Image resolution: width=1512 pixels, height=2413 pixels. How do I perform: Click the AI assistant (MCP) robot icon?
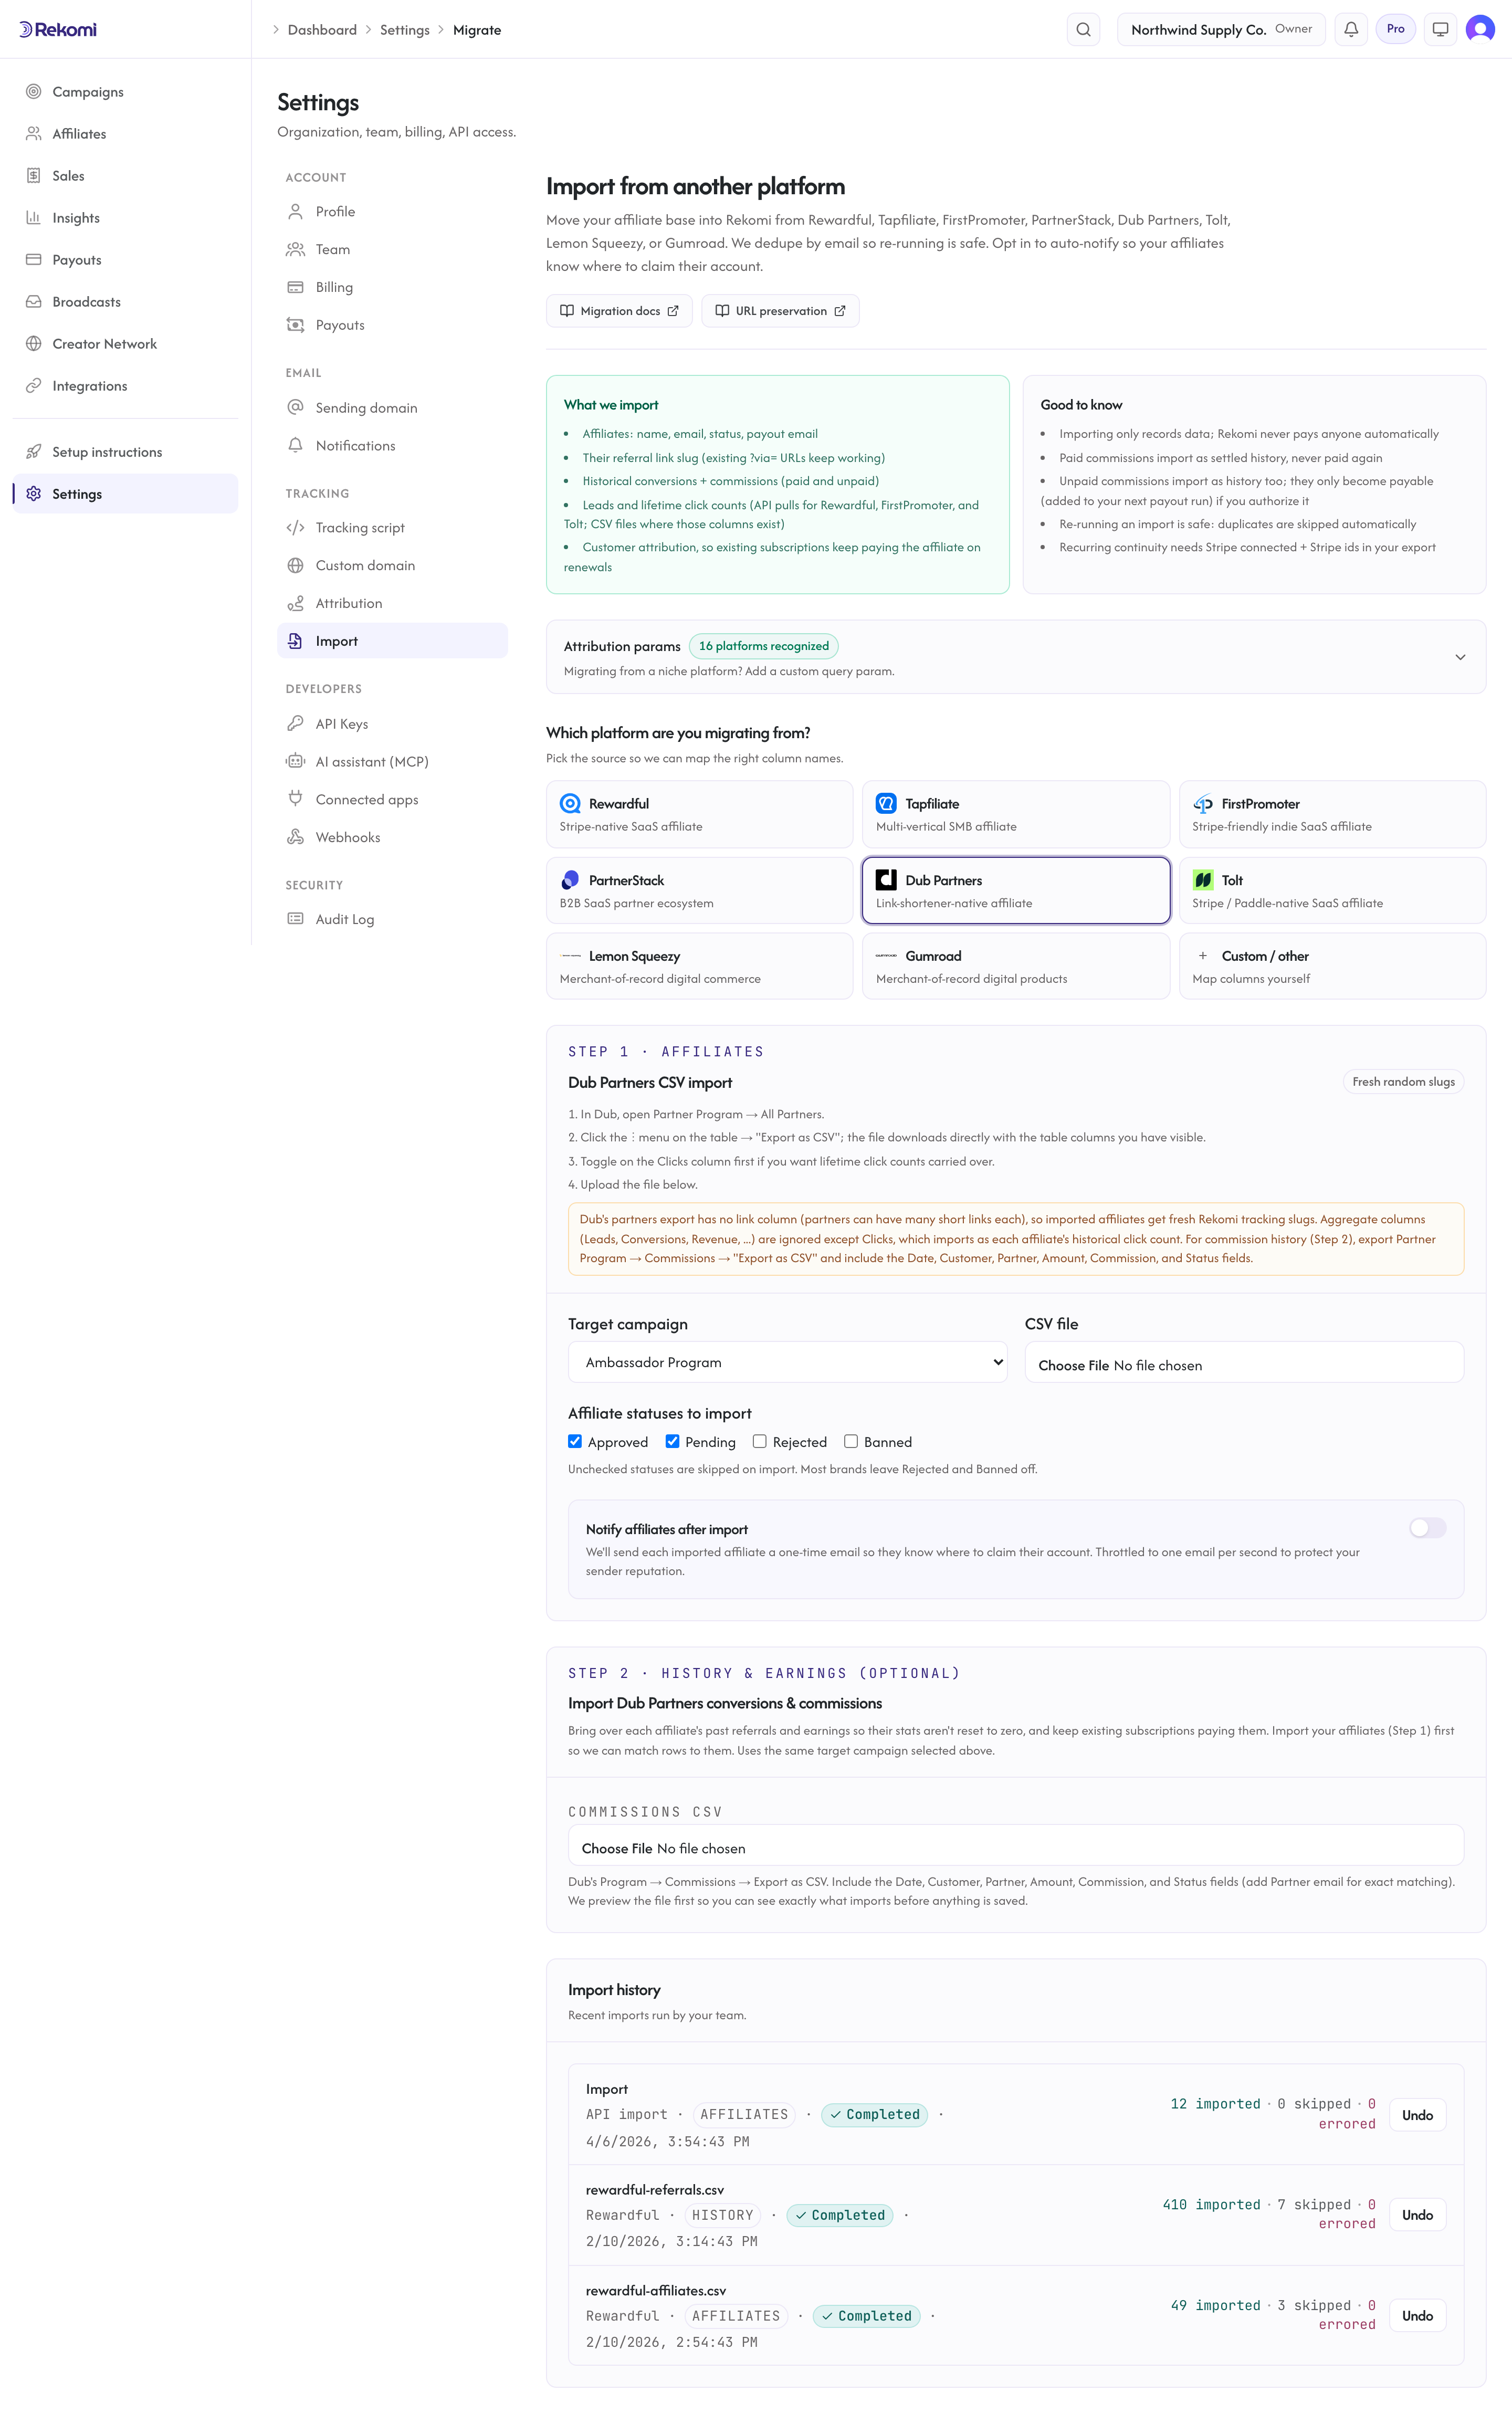(x=295, y=761)
